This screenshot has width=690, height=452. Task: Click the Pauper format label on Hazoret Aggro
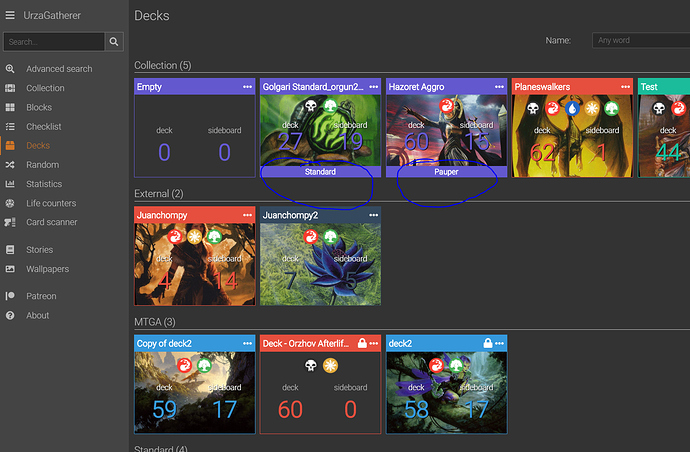click(446, 172)
